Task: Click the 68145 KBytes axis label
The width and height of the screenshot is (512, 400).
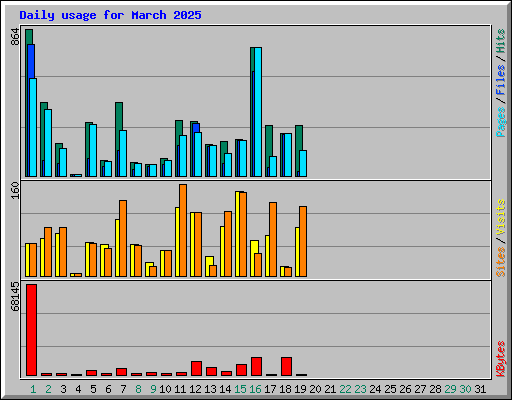Action: tap(15, 296)
